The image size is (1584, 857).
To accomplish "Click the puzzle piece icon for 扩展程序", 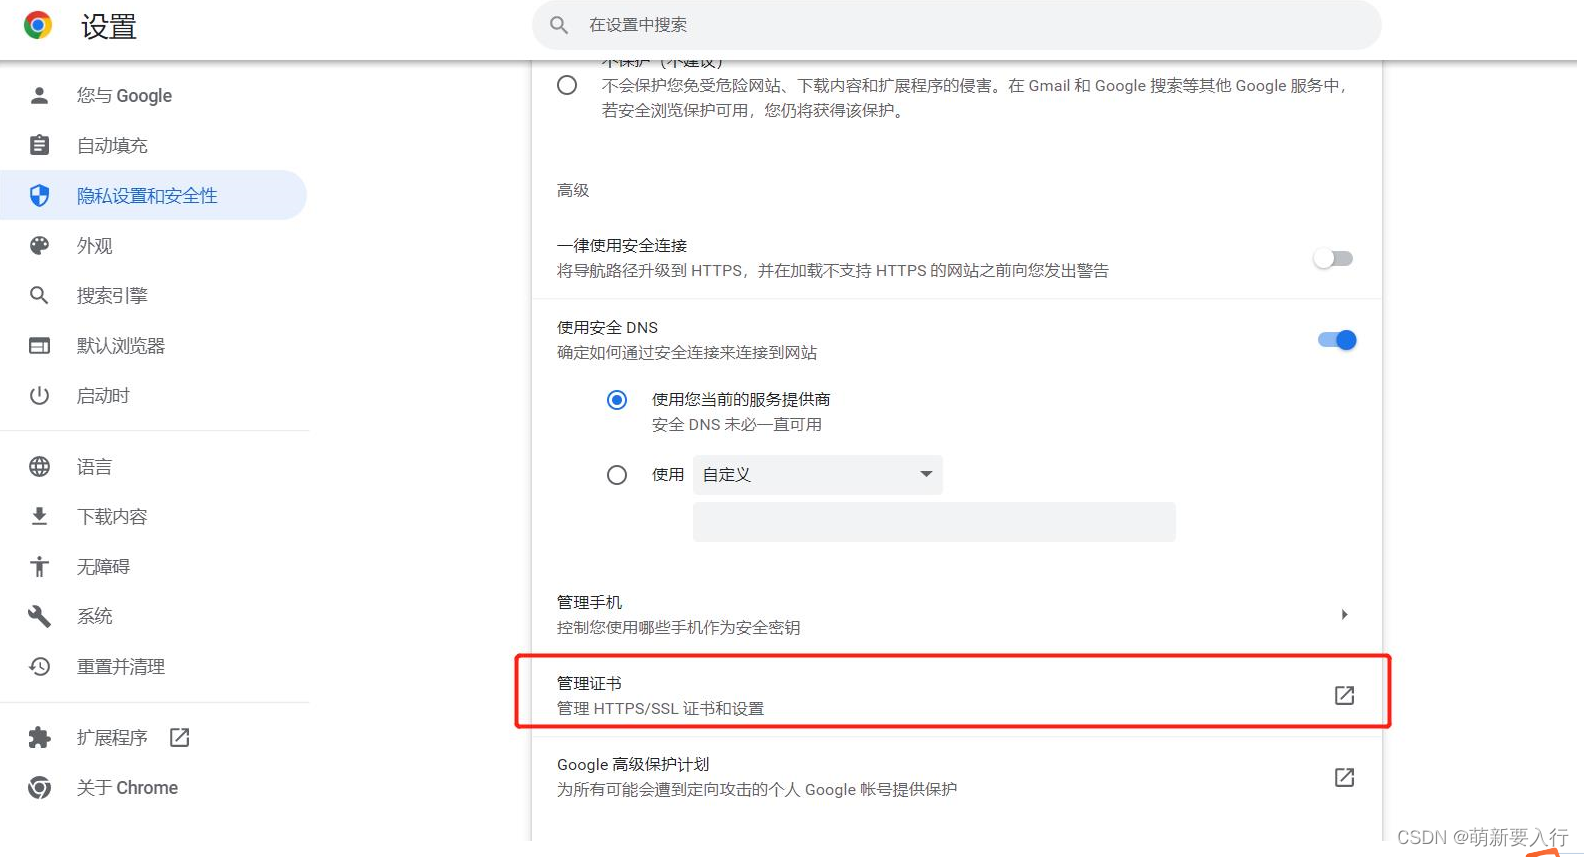I will (x=39, y=738).
